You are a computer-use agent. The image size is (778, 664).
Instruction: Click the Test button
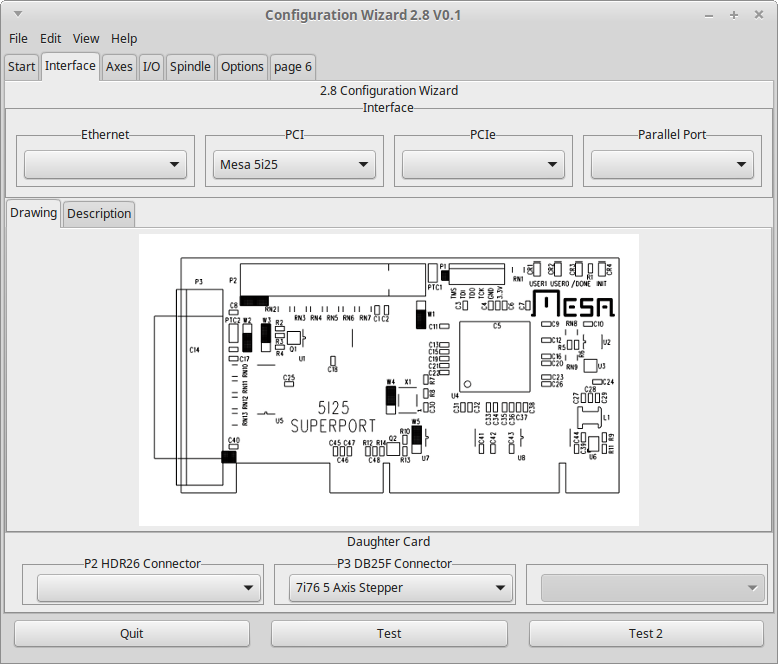389,634
